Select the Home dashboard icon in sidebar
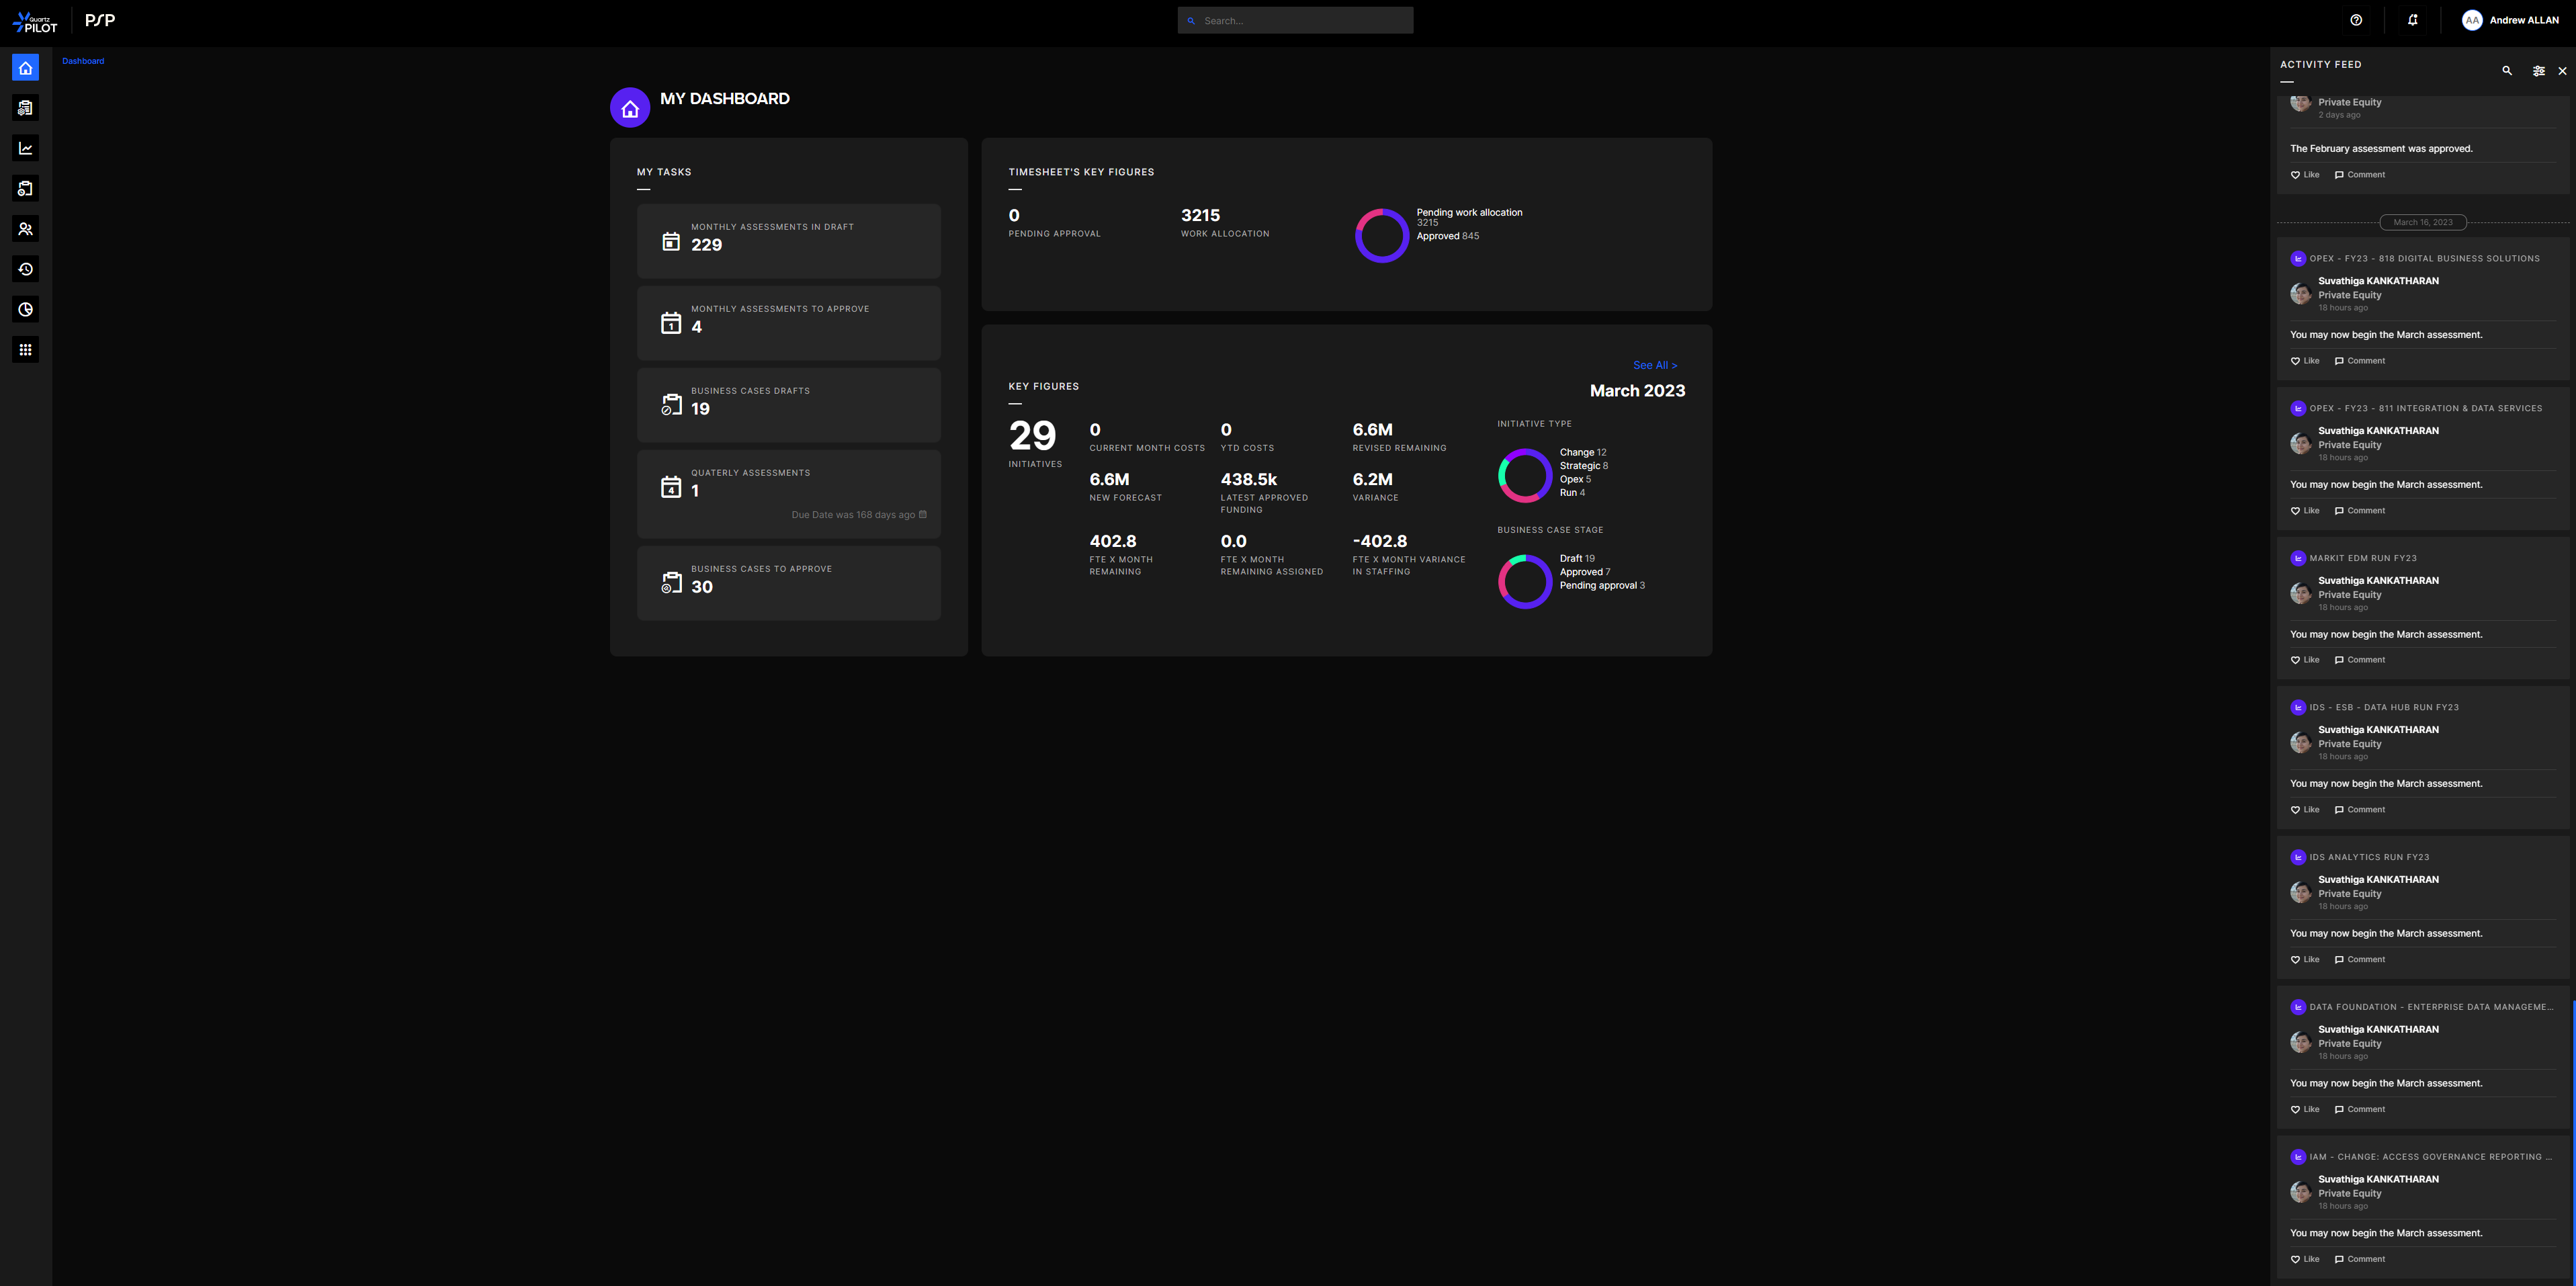The width and height of the screenshot is (2576, 1286). coord(25,67)
